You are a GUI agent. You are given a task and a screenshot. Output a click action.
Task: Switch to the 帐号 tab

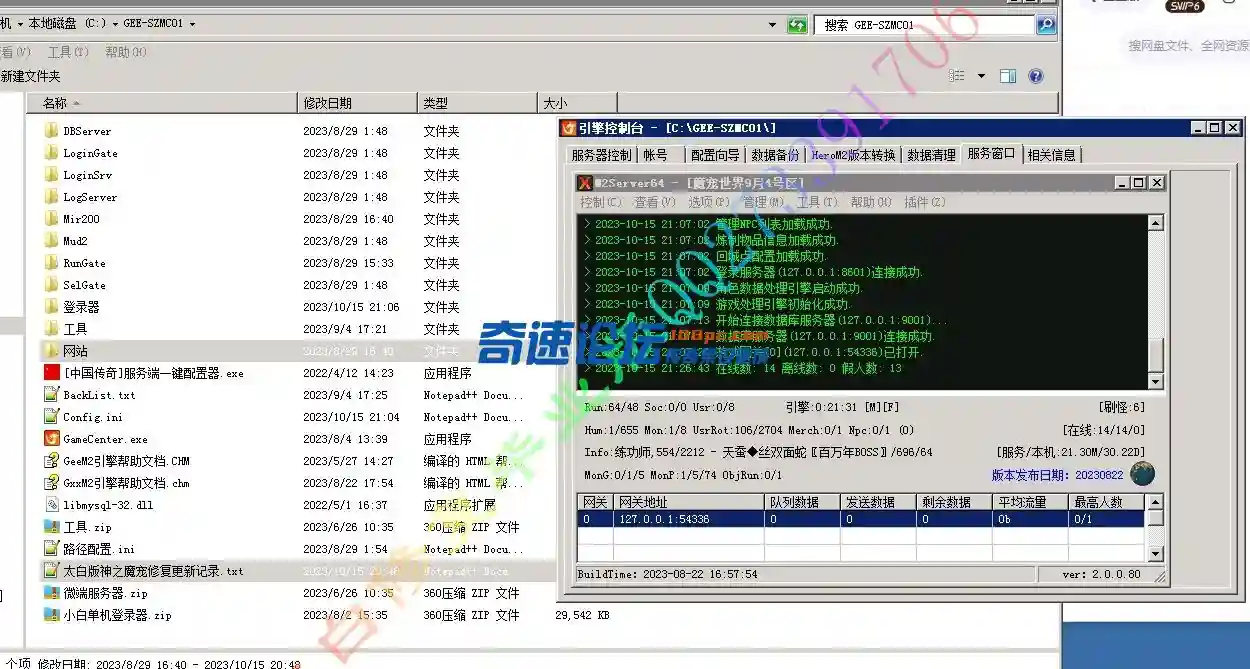[656, 155]
